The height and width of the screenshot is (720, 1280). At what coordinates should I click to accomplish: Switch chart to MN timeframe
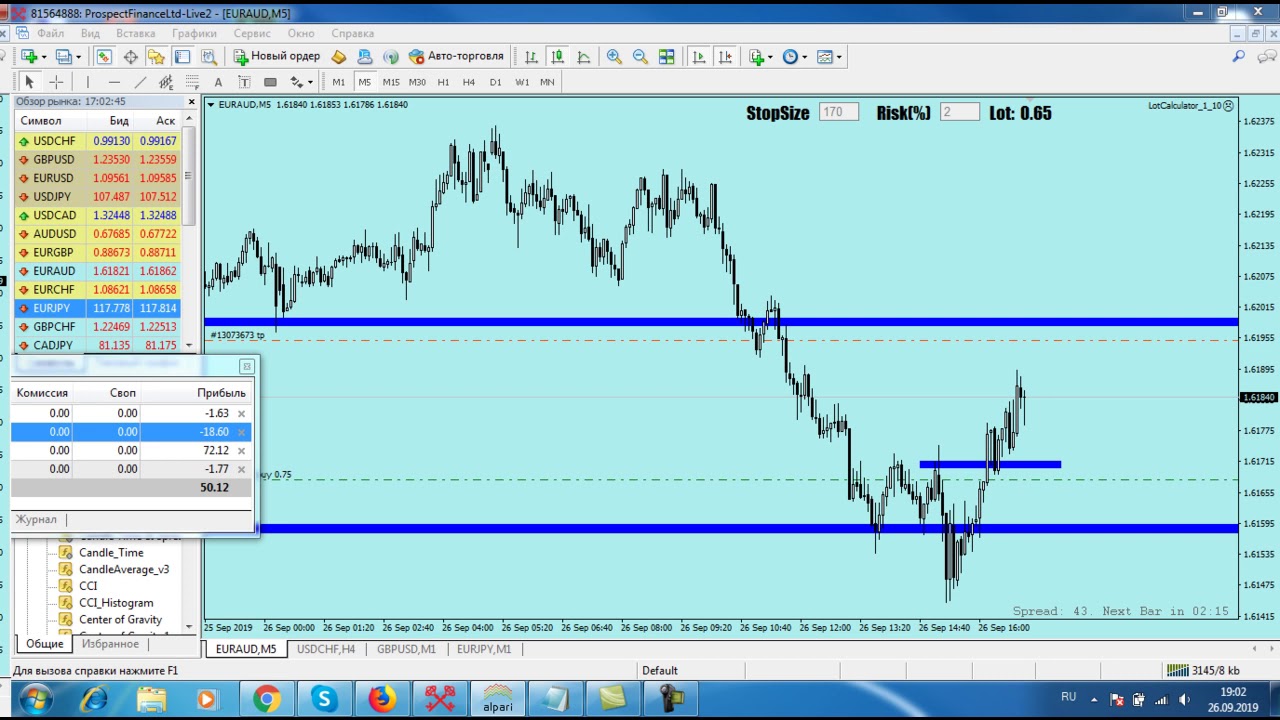tap(547, 82)
